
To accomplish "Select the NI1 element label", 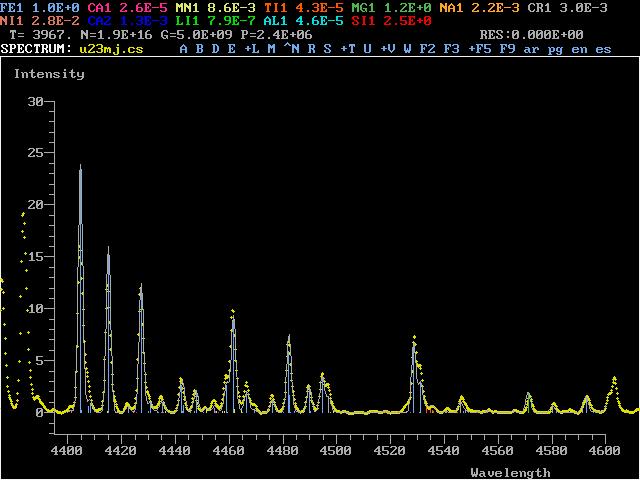I will coord(12,20).
